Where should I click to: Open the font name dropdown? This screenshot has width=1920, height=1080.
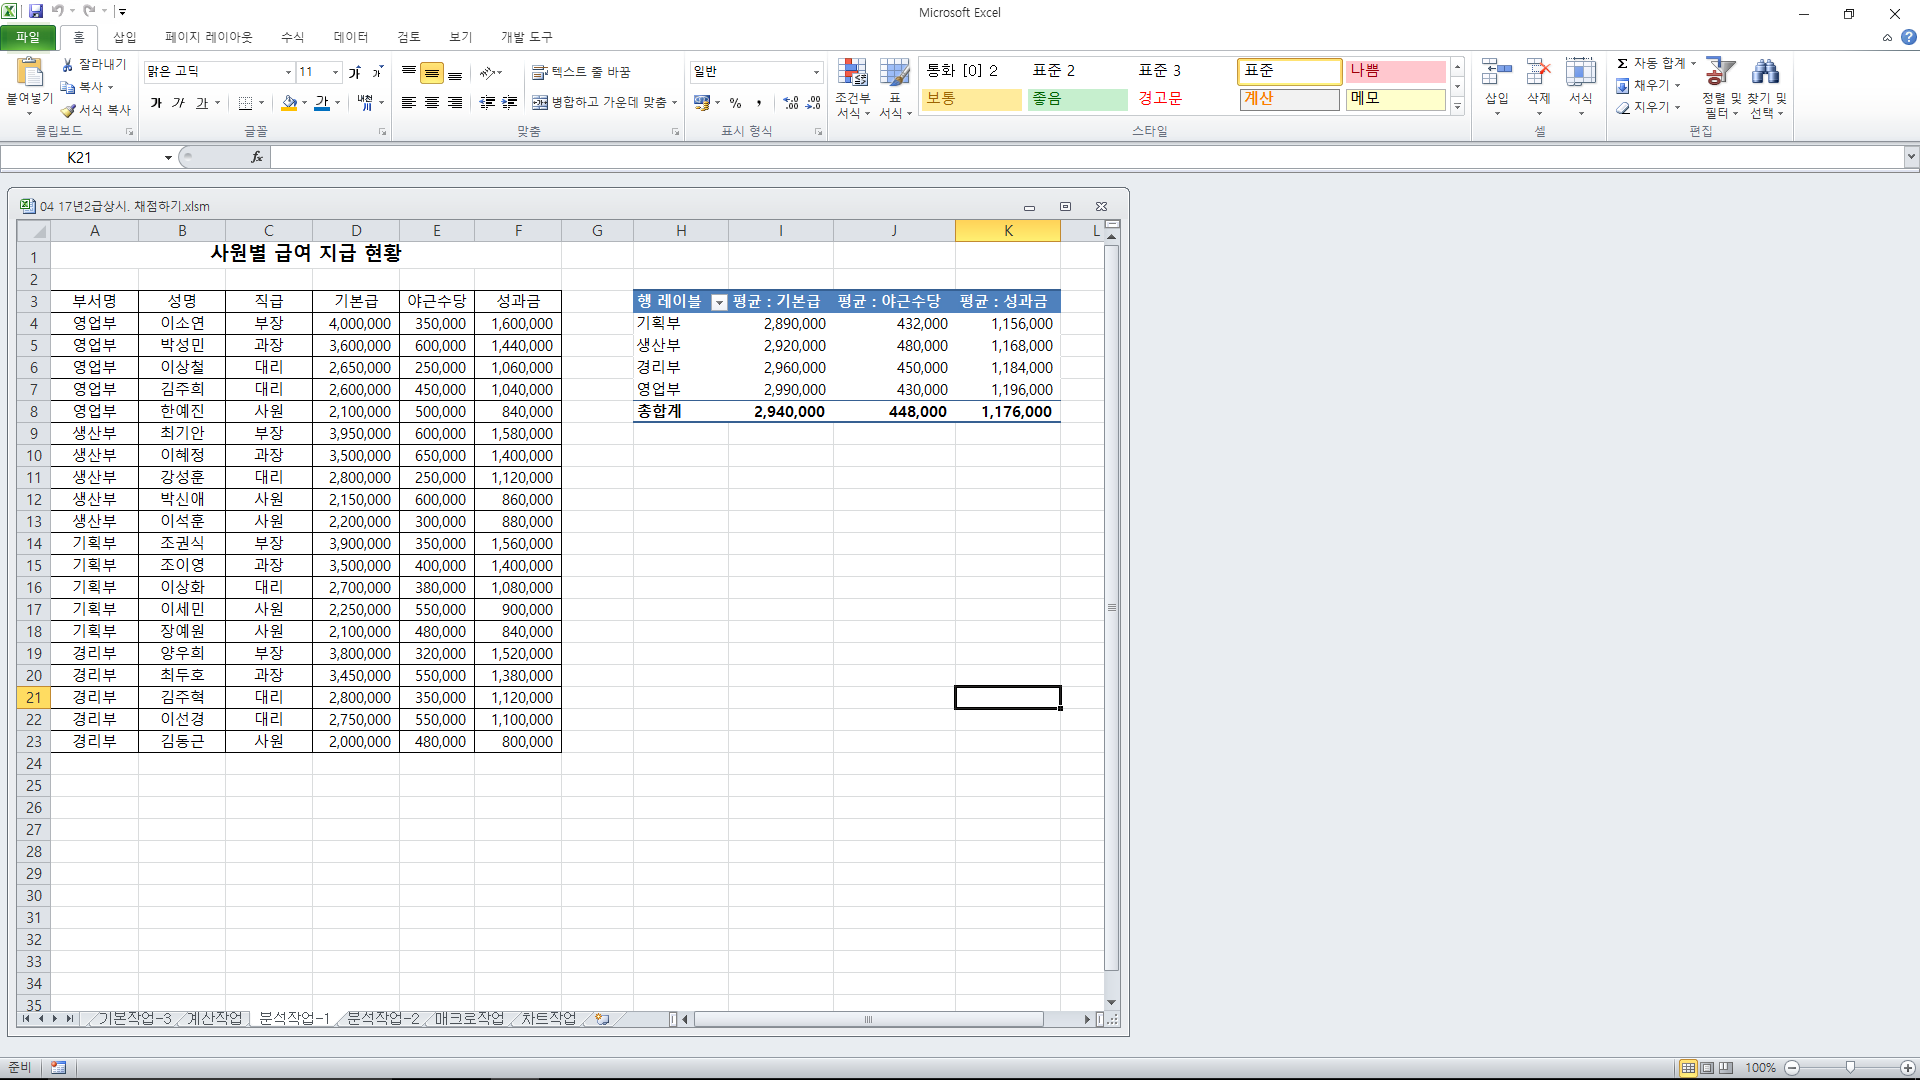pyautogui.click(x=288, y=72)
